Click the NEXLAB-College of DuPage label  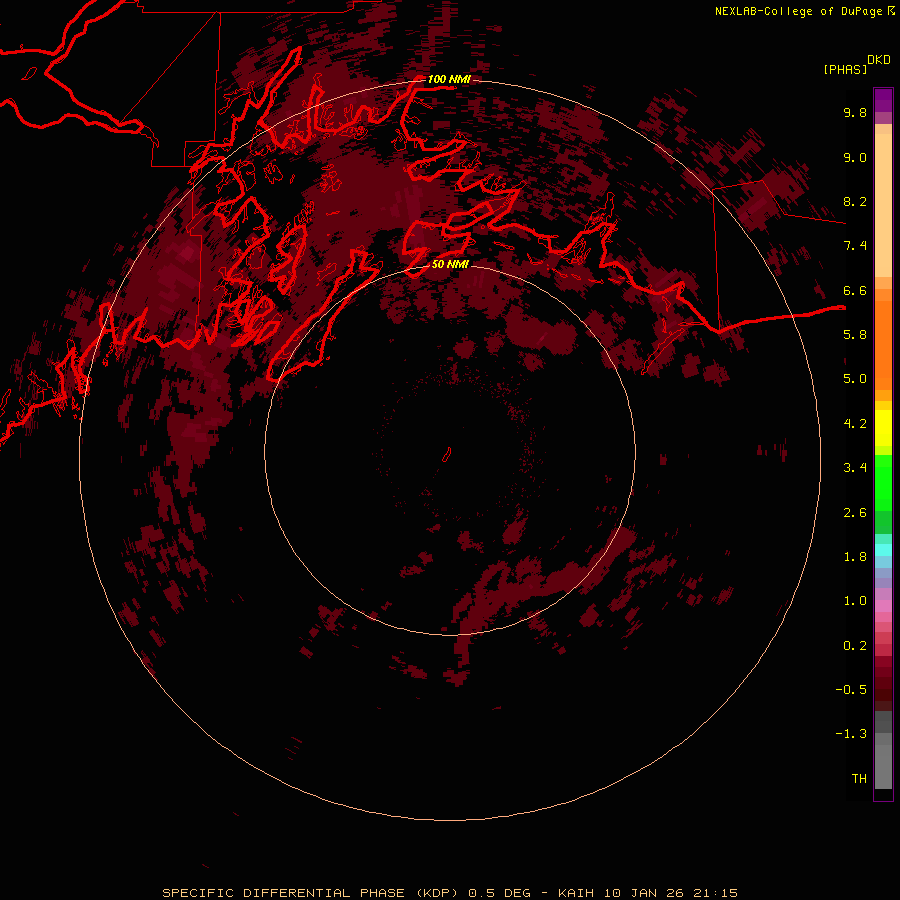click(798, 11)
